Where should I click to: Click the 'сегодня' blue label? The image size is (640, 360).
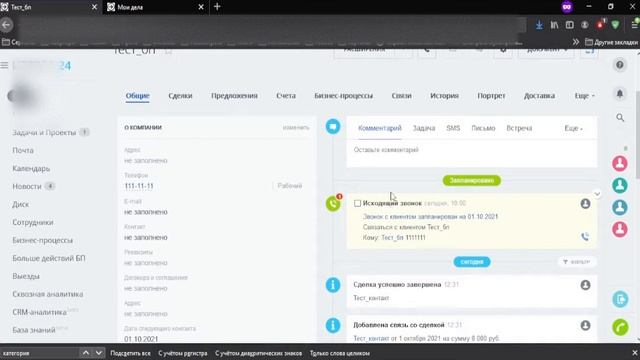[x=472, y=262]
